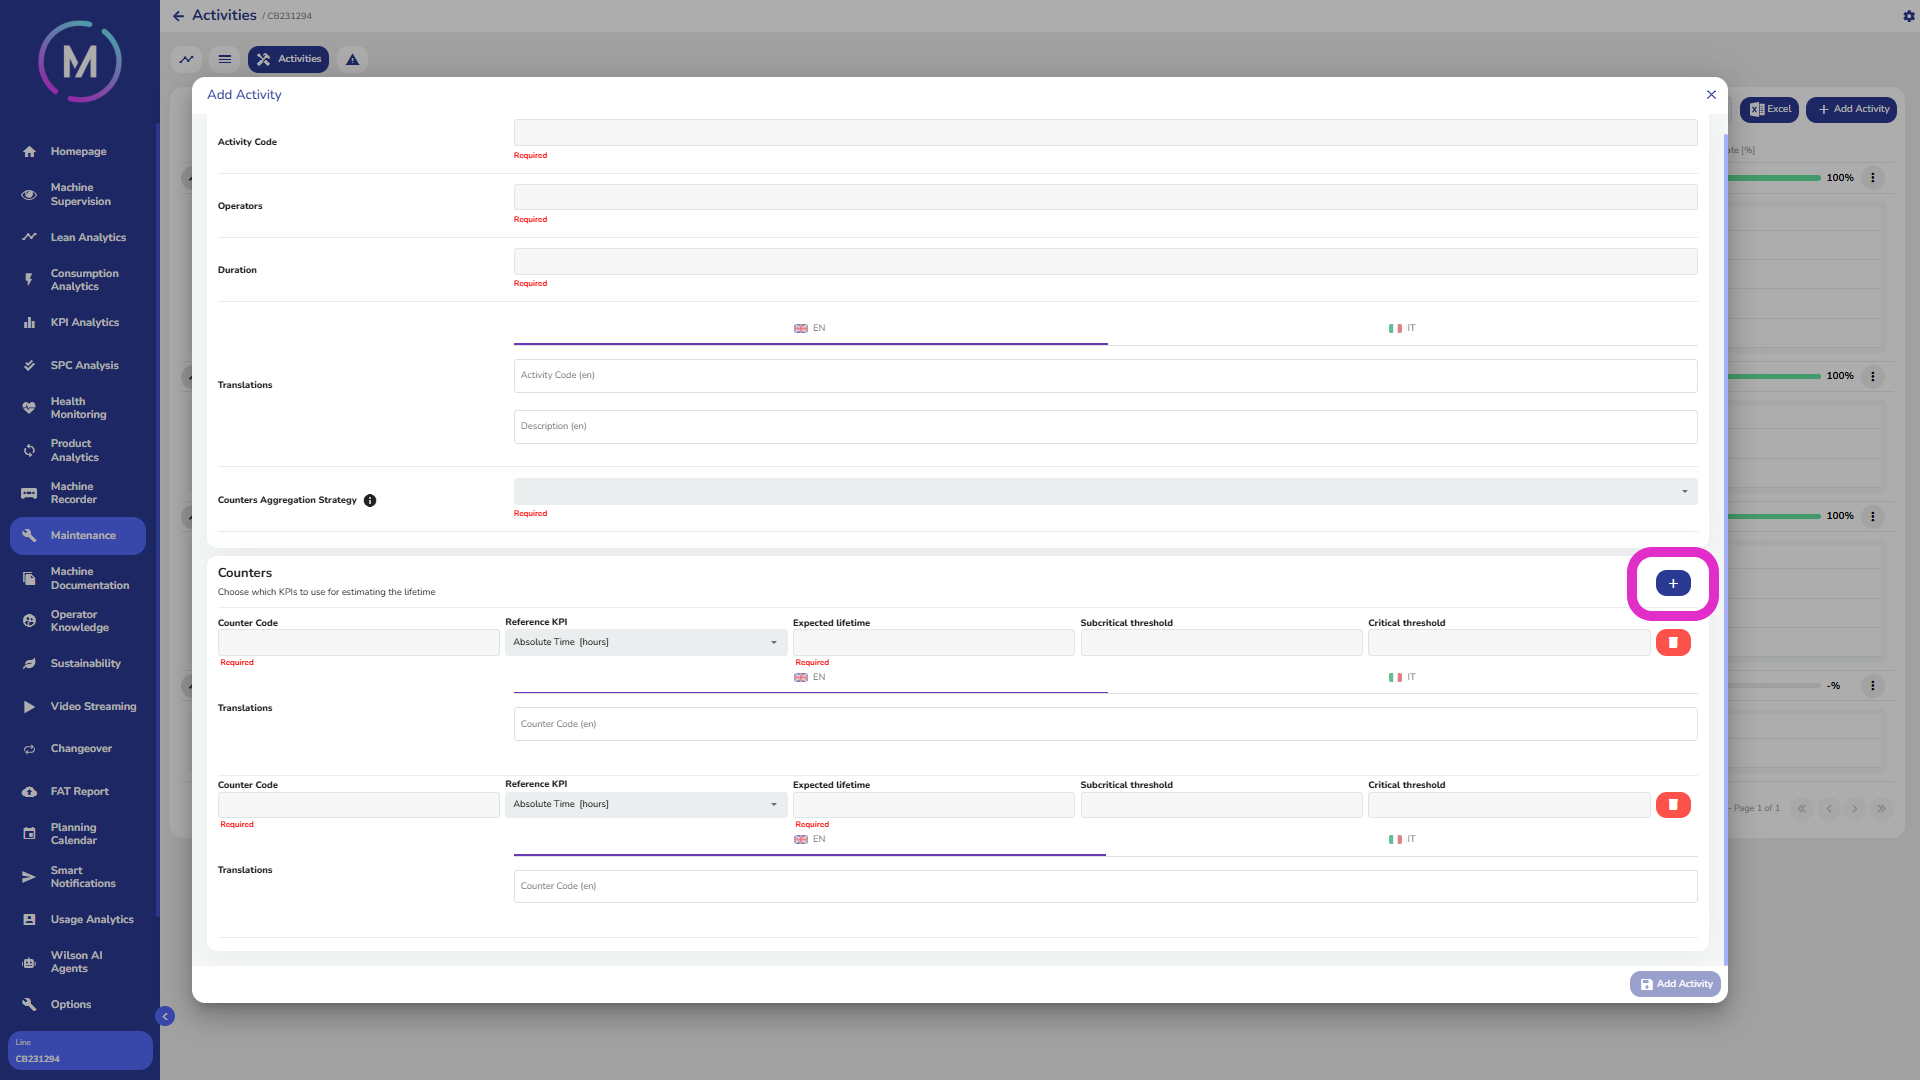
Task: Expand first Reference KPI dropdown
Action: tap(645, 642)
